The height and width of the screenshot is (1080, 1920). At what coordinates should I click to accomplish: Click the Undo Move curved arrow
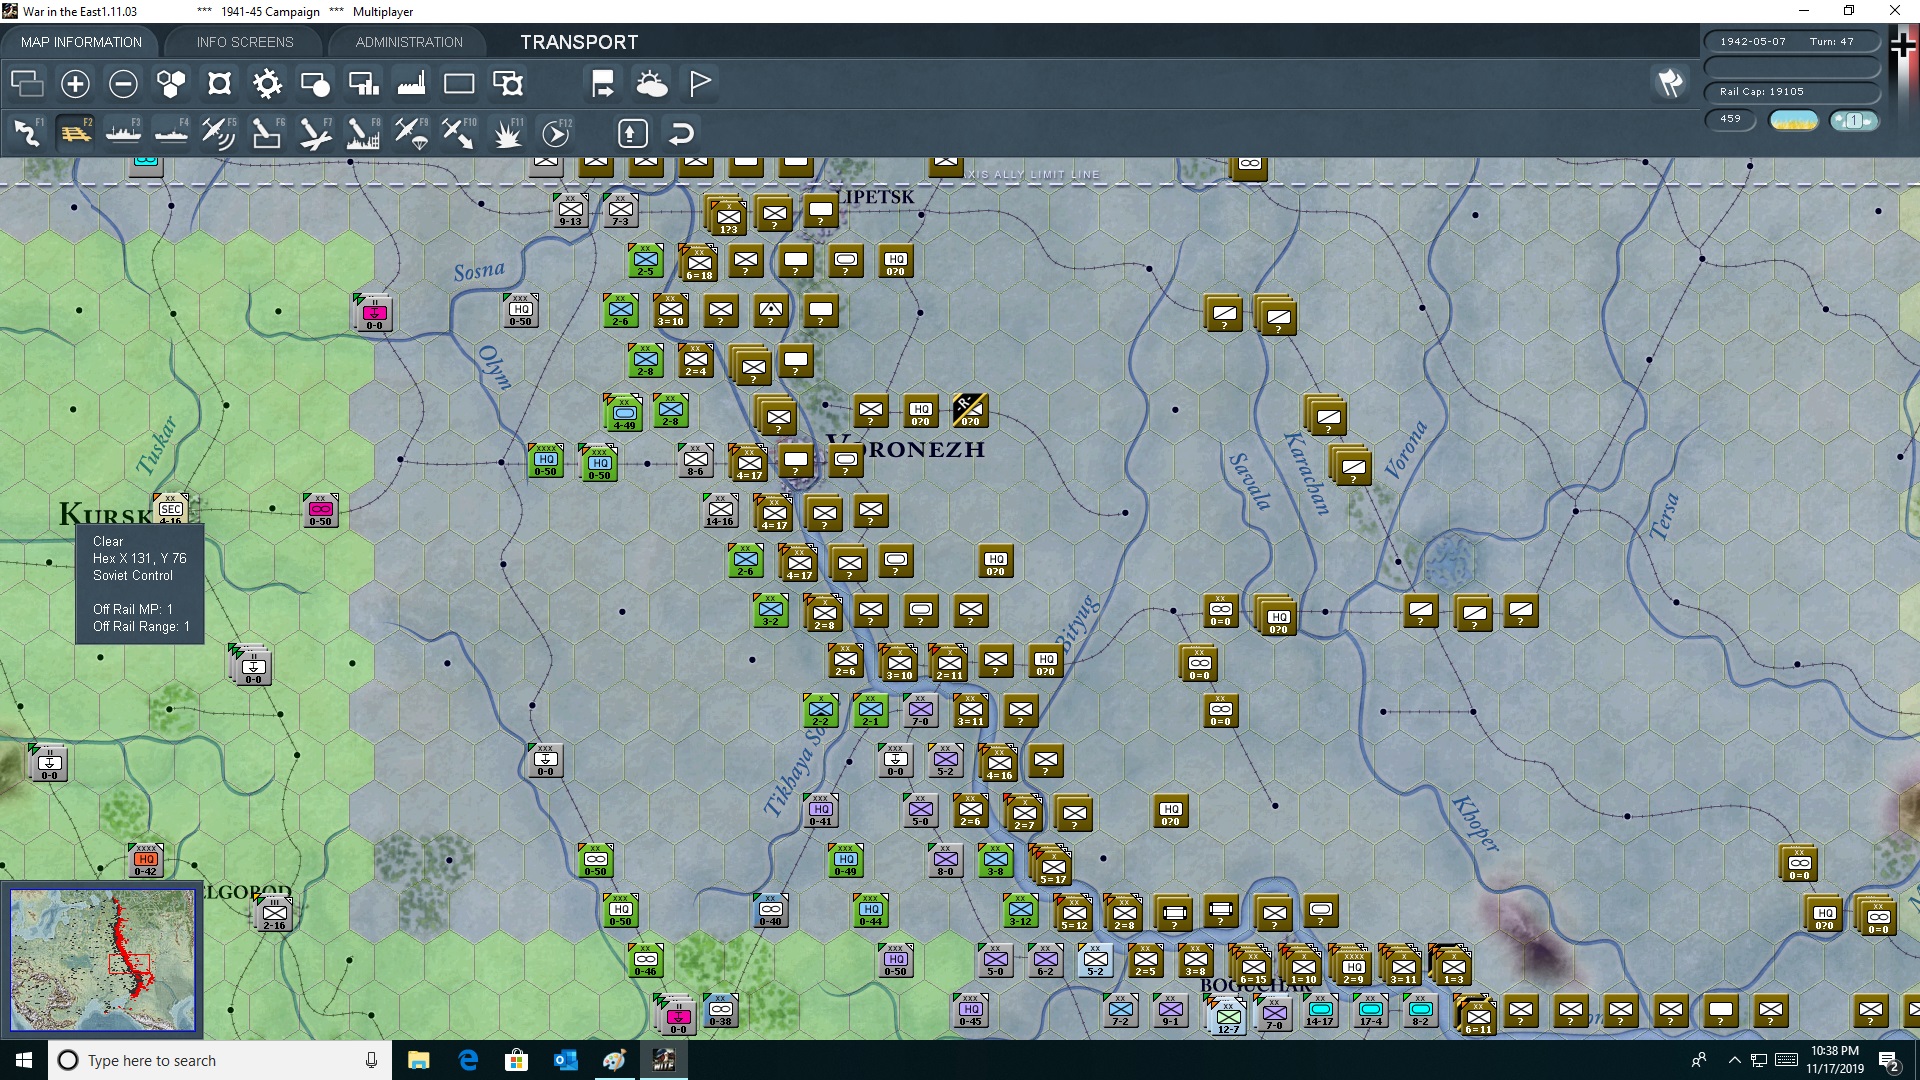coord(681,133)
